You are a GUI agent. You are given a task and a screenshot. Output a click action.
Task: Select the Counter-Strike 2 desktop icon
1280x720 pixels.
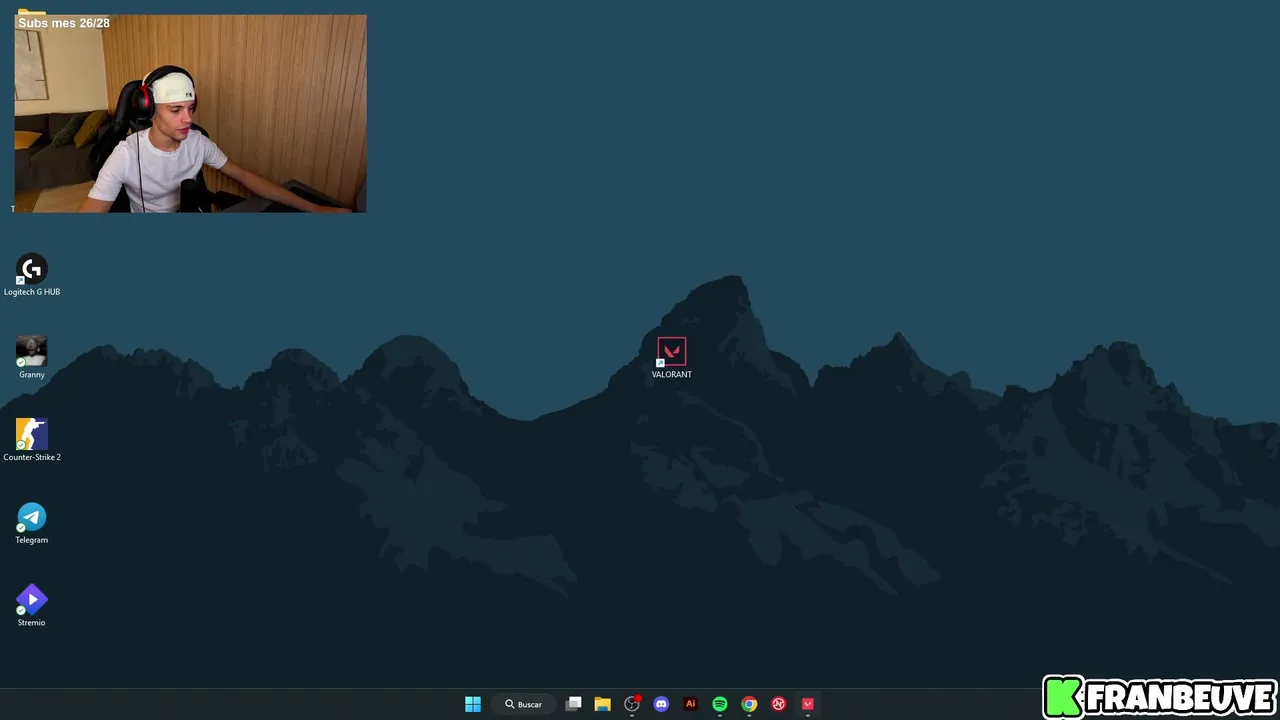pos(32,440)
